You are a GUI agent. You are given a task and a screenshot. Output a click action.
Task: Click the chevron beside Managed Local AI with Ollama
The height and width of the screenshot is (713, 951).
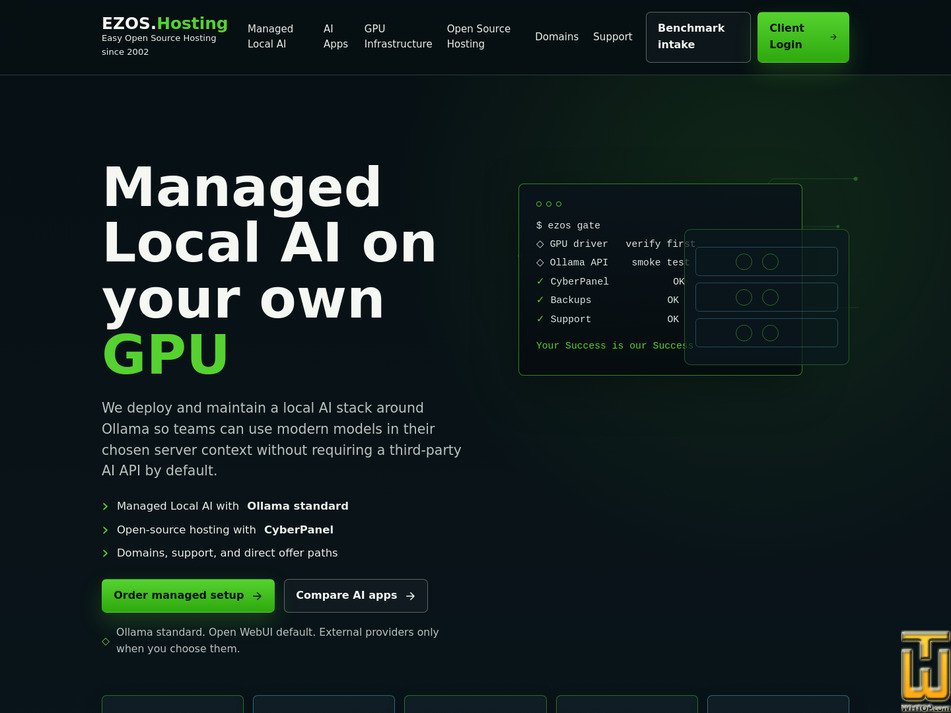click(106, 506)
